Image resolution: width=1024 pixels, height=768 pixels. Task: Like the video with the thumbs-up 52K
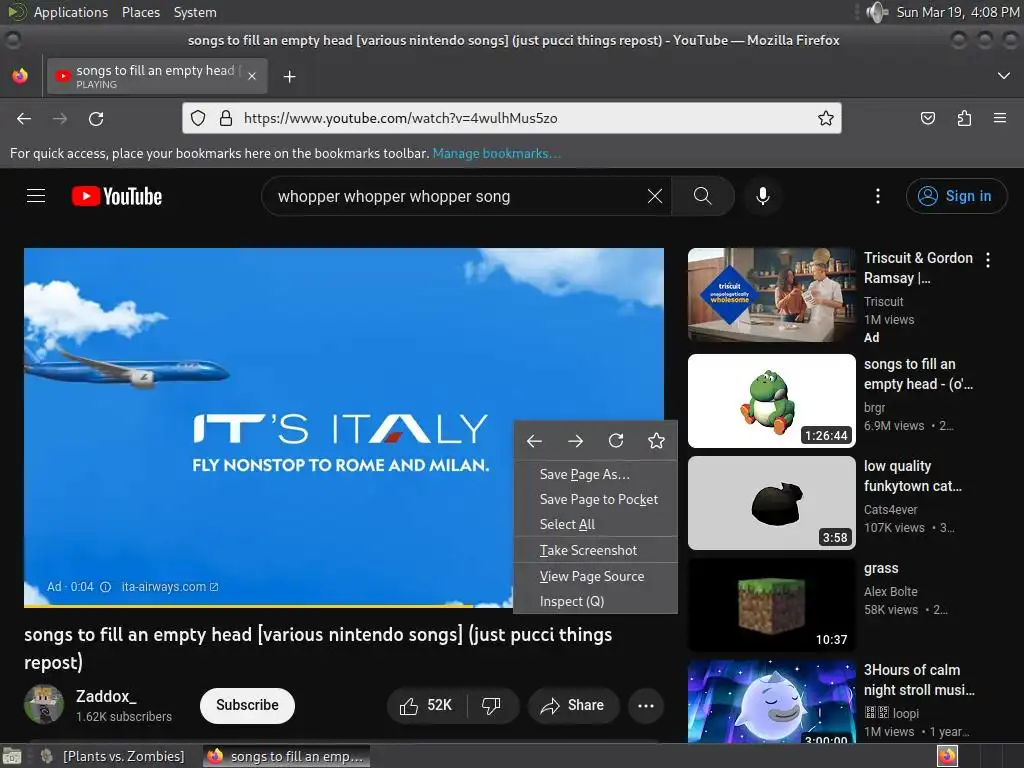426,705
